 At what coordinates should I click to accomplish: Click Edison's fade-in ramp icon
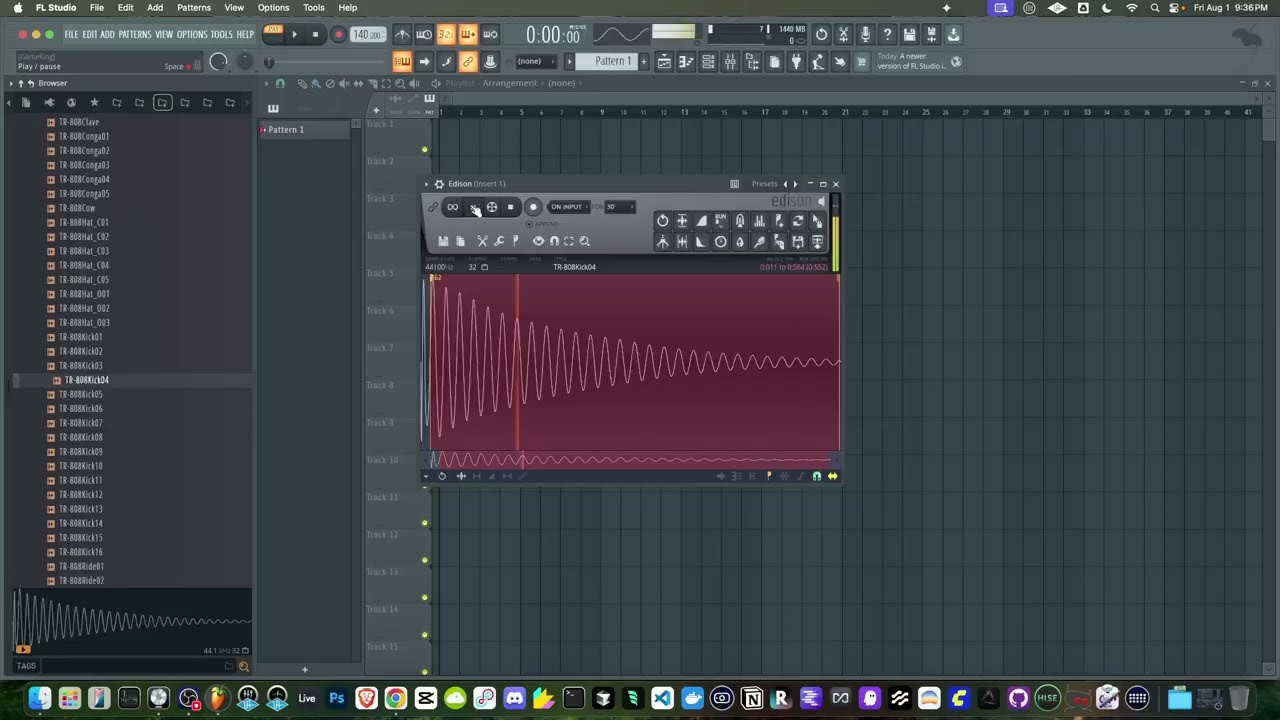[x=701, y=220]
